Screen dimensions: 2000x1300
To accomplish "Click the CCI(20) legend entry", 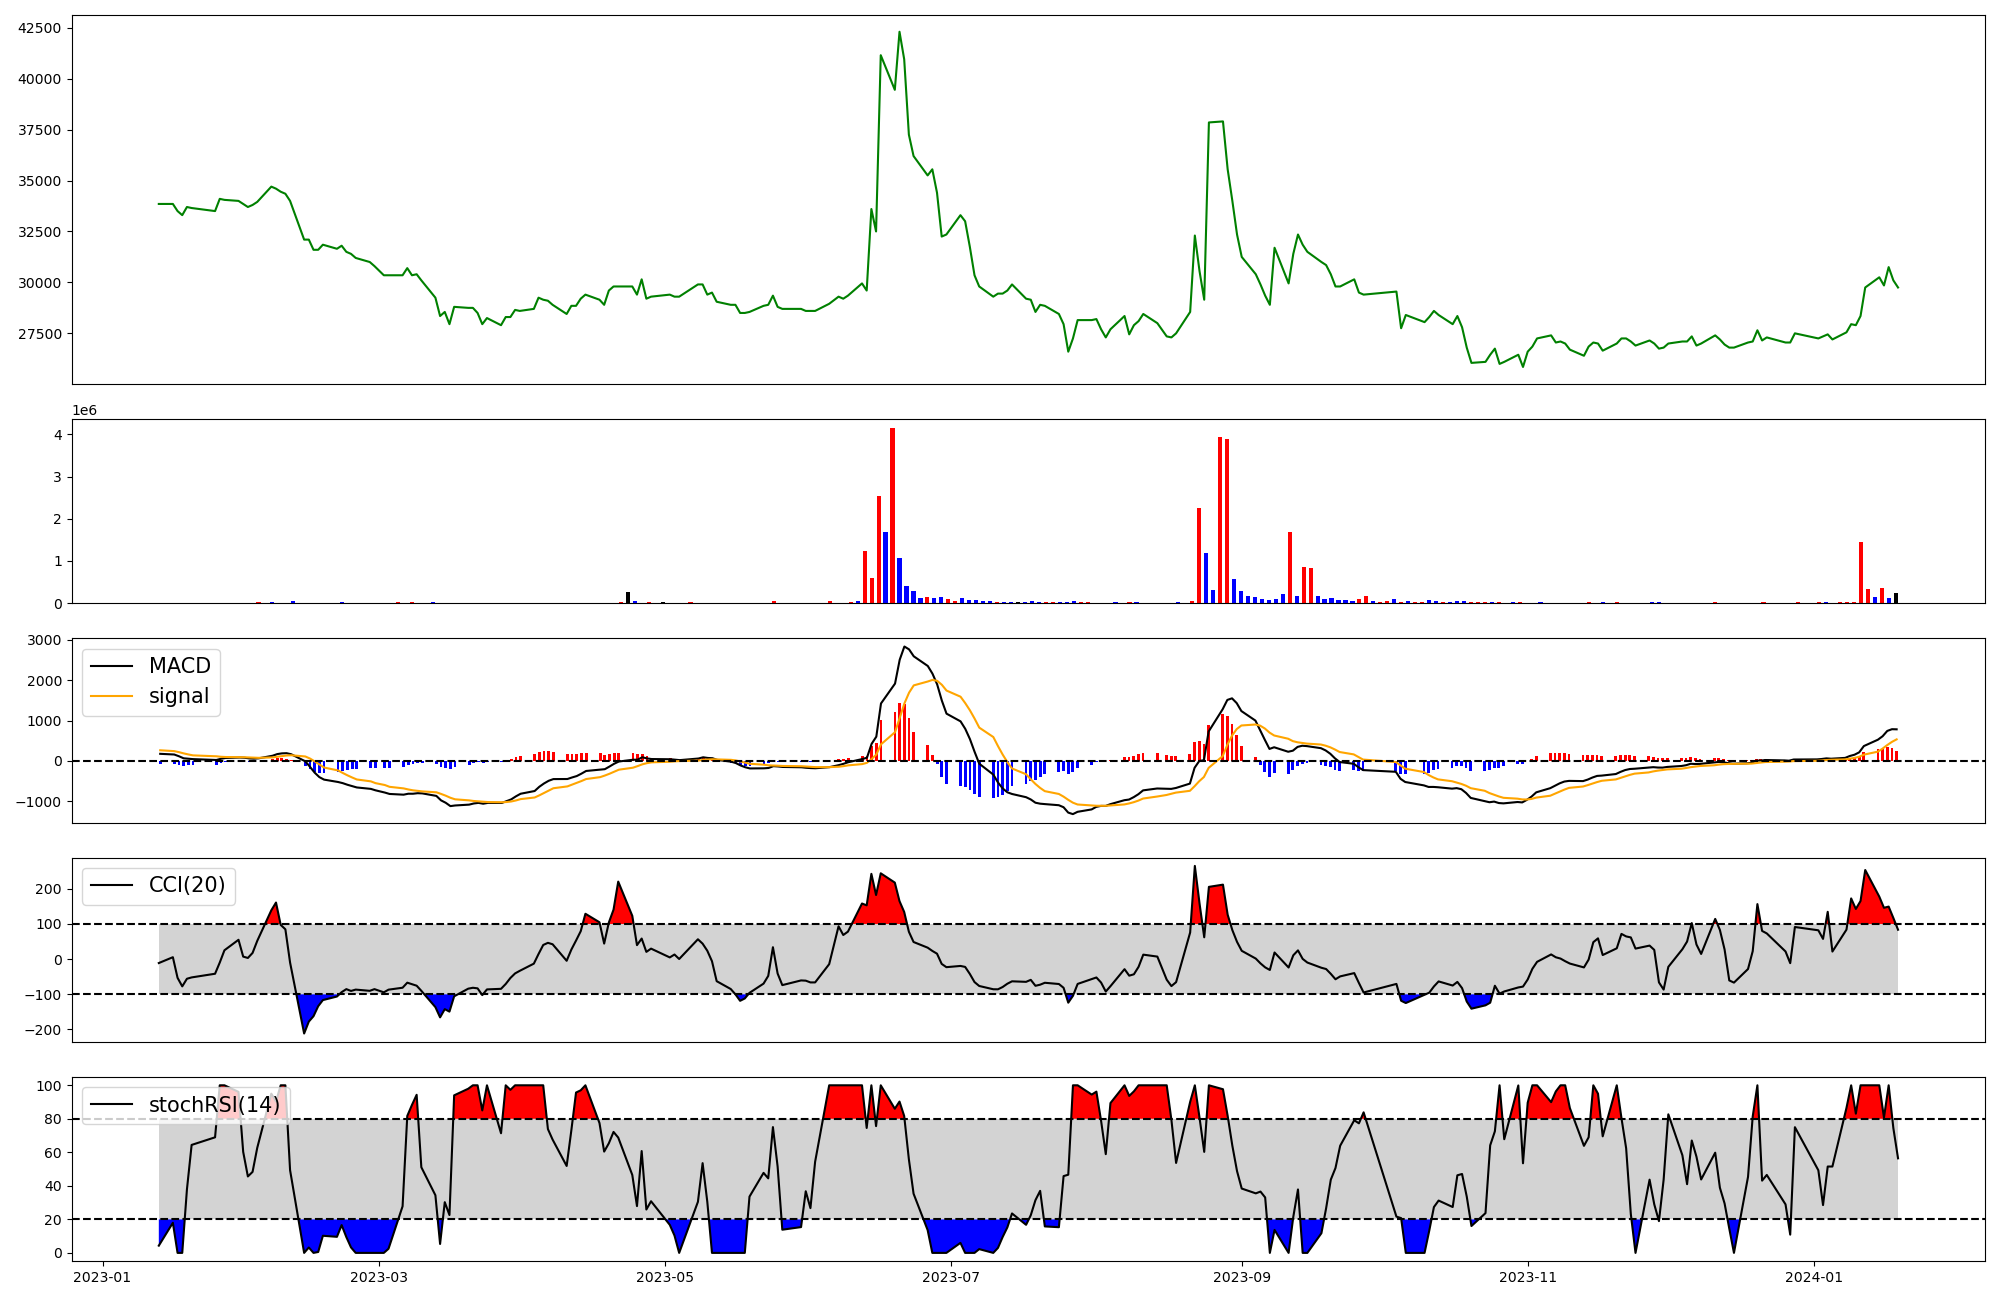I will coord(186,885).
